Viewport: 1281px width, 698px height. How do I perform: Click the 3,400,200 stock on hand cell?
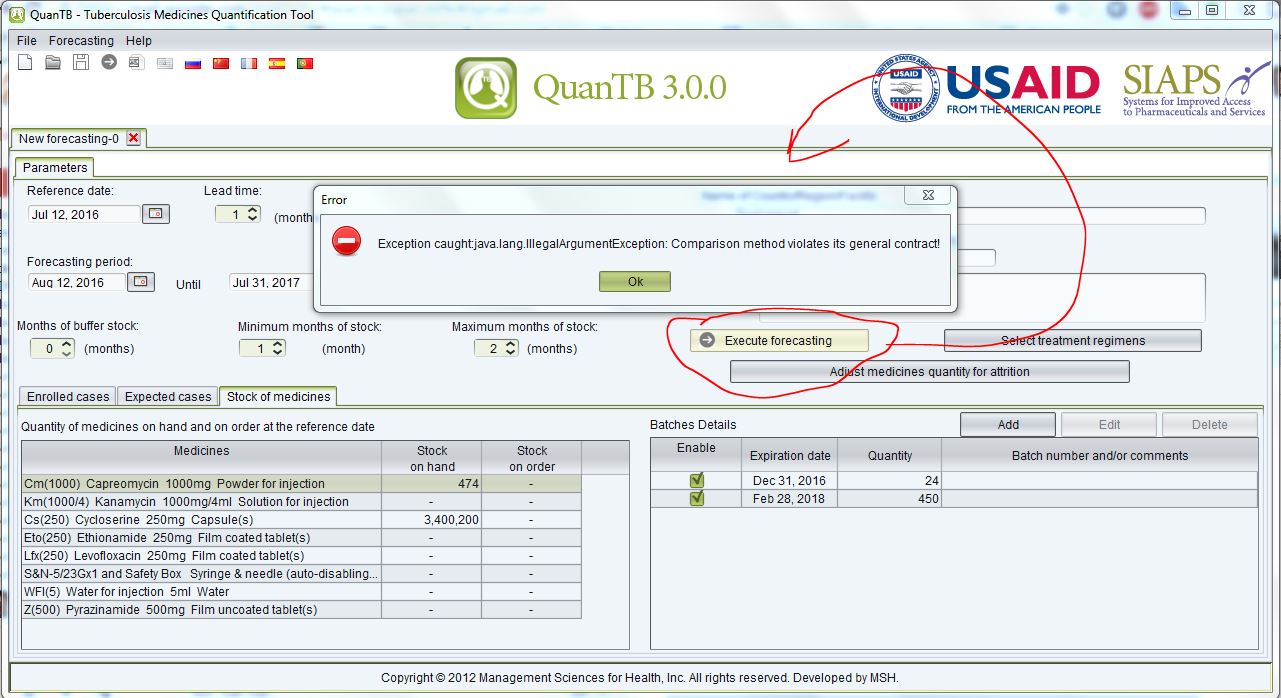point(431,520)
